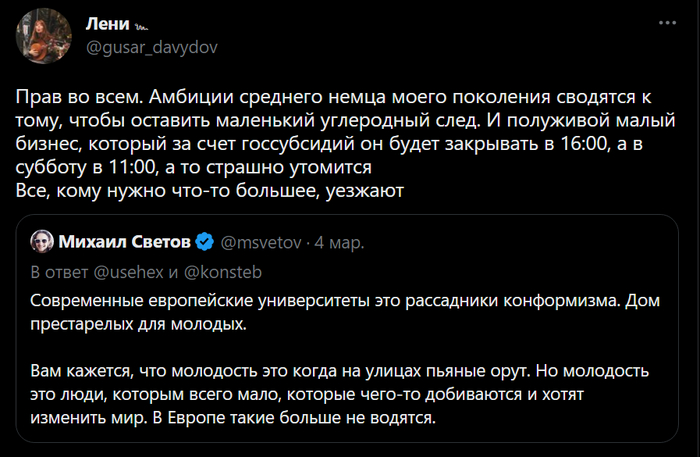Open the three-dot more options menu
Screen dimensions: 700x457
pos(665,22)
